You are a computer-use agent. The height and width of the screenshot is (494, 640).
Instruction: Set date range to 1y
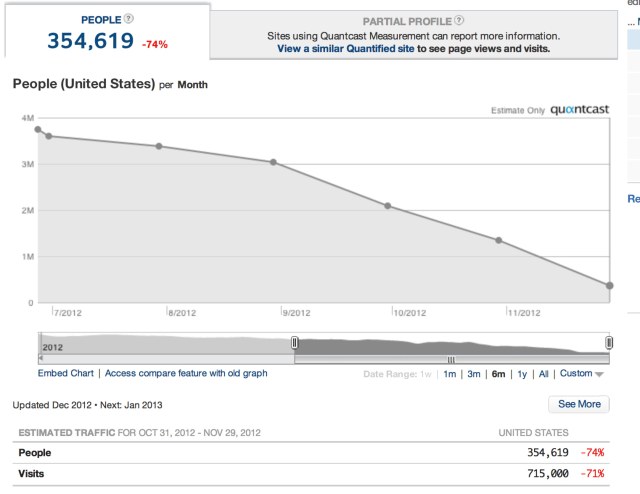pos(521,374)
